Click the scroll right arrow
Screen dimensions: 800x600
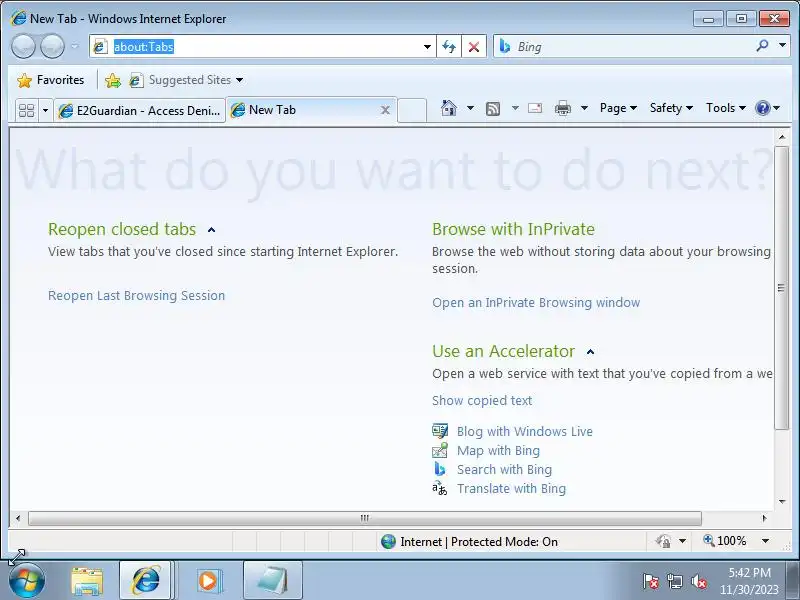point(764,518)
